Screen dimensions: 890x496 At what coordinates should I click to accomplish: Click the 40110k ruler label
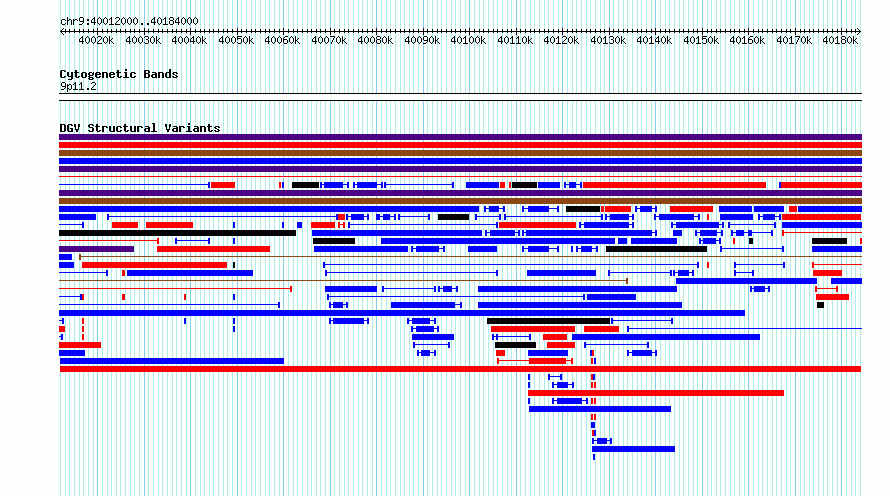[515, 40]
